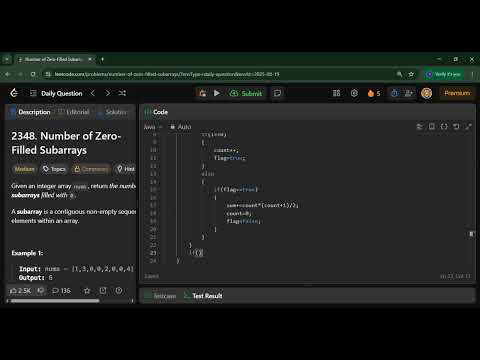Click the flag=true line in editor

229,158
